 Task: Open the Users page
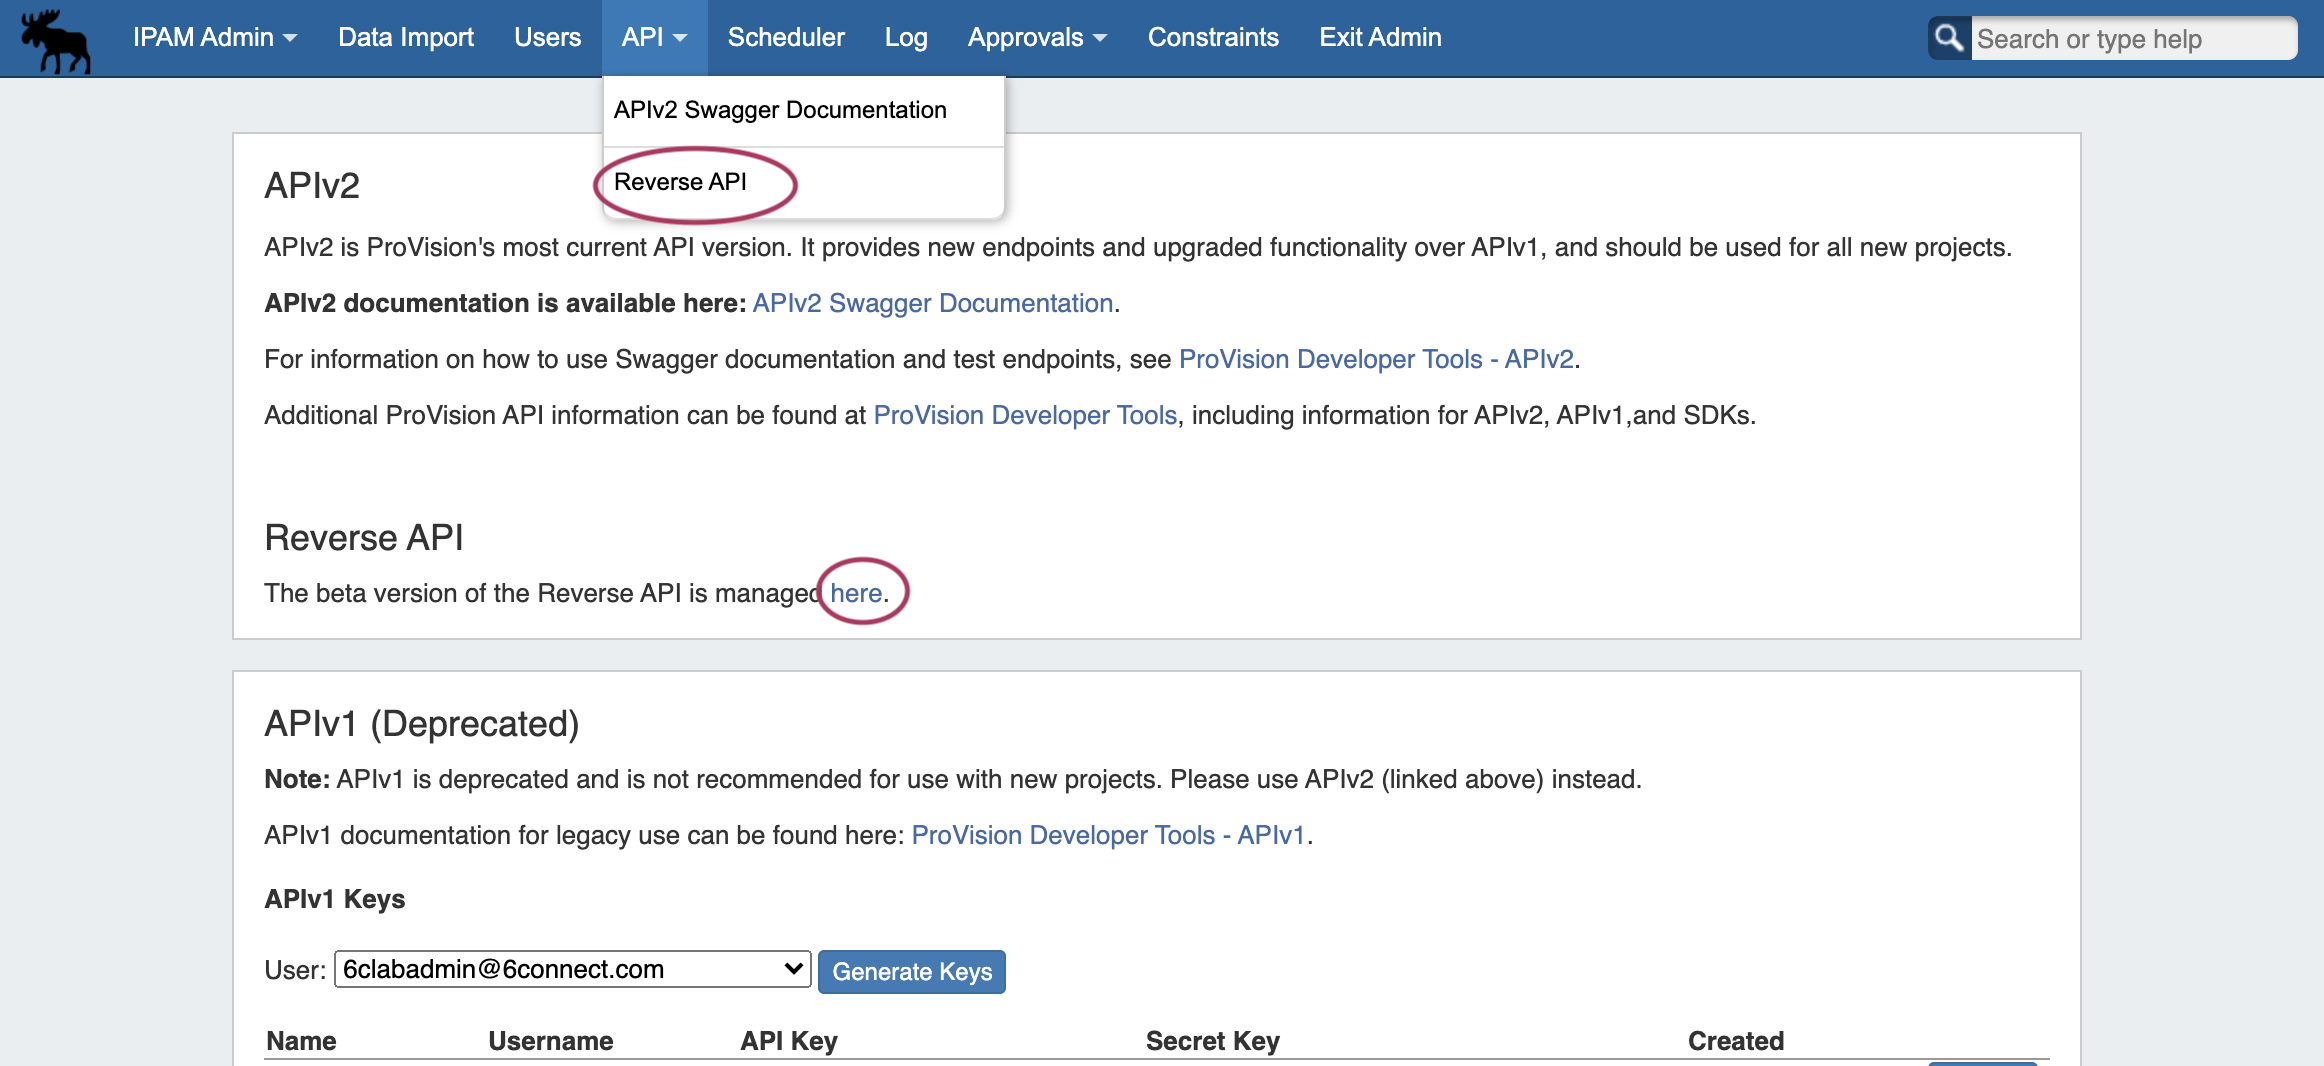[x=547, y=38]
